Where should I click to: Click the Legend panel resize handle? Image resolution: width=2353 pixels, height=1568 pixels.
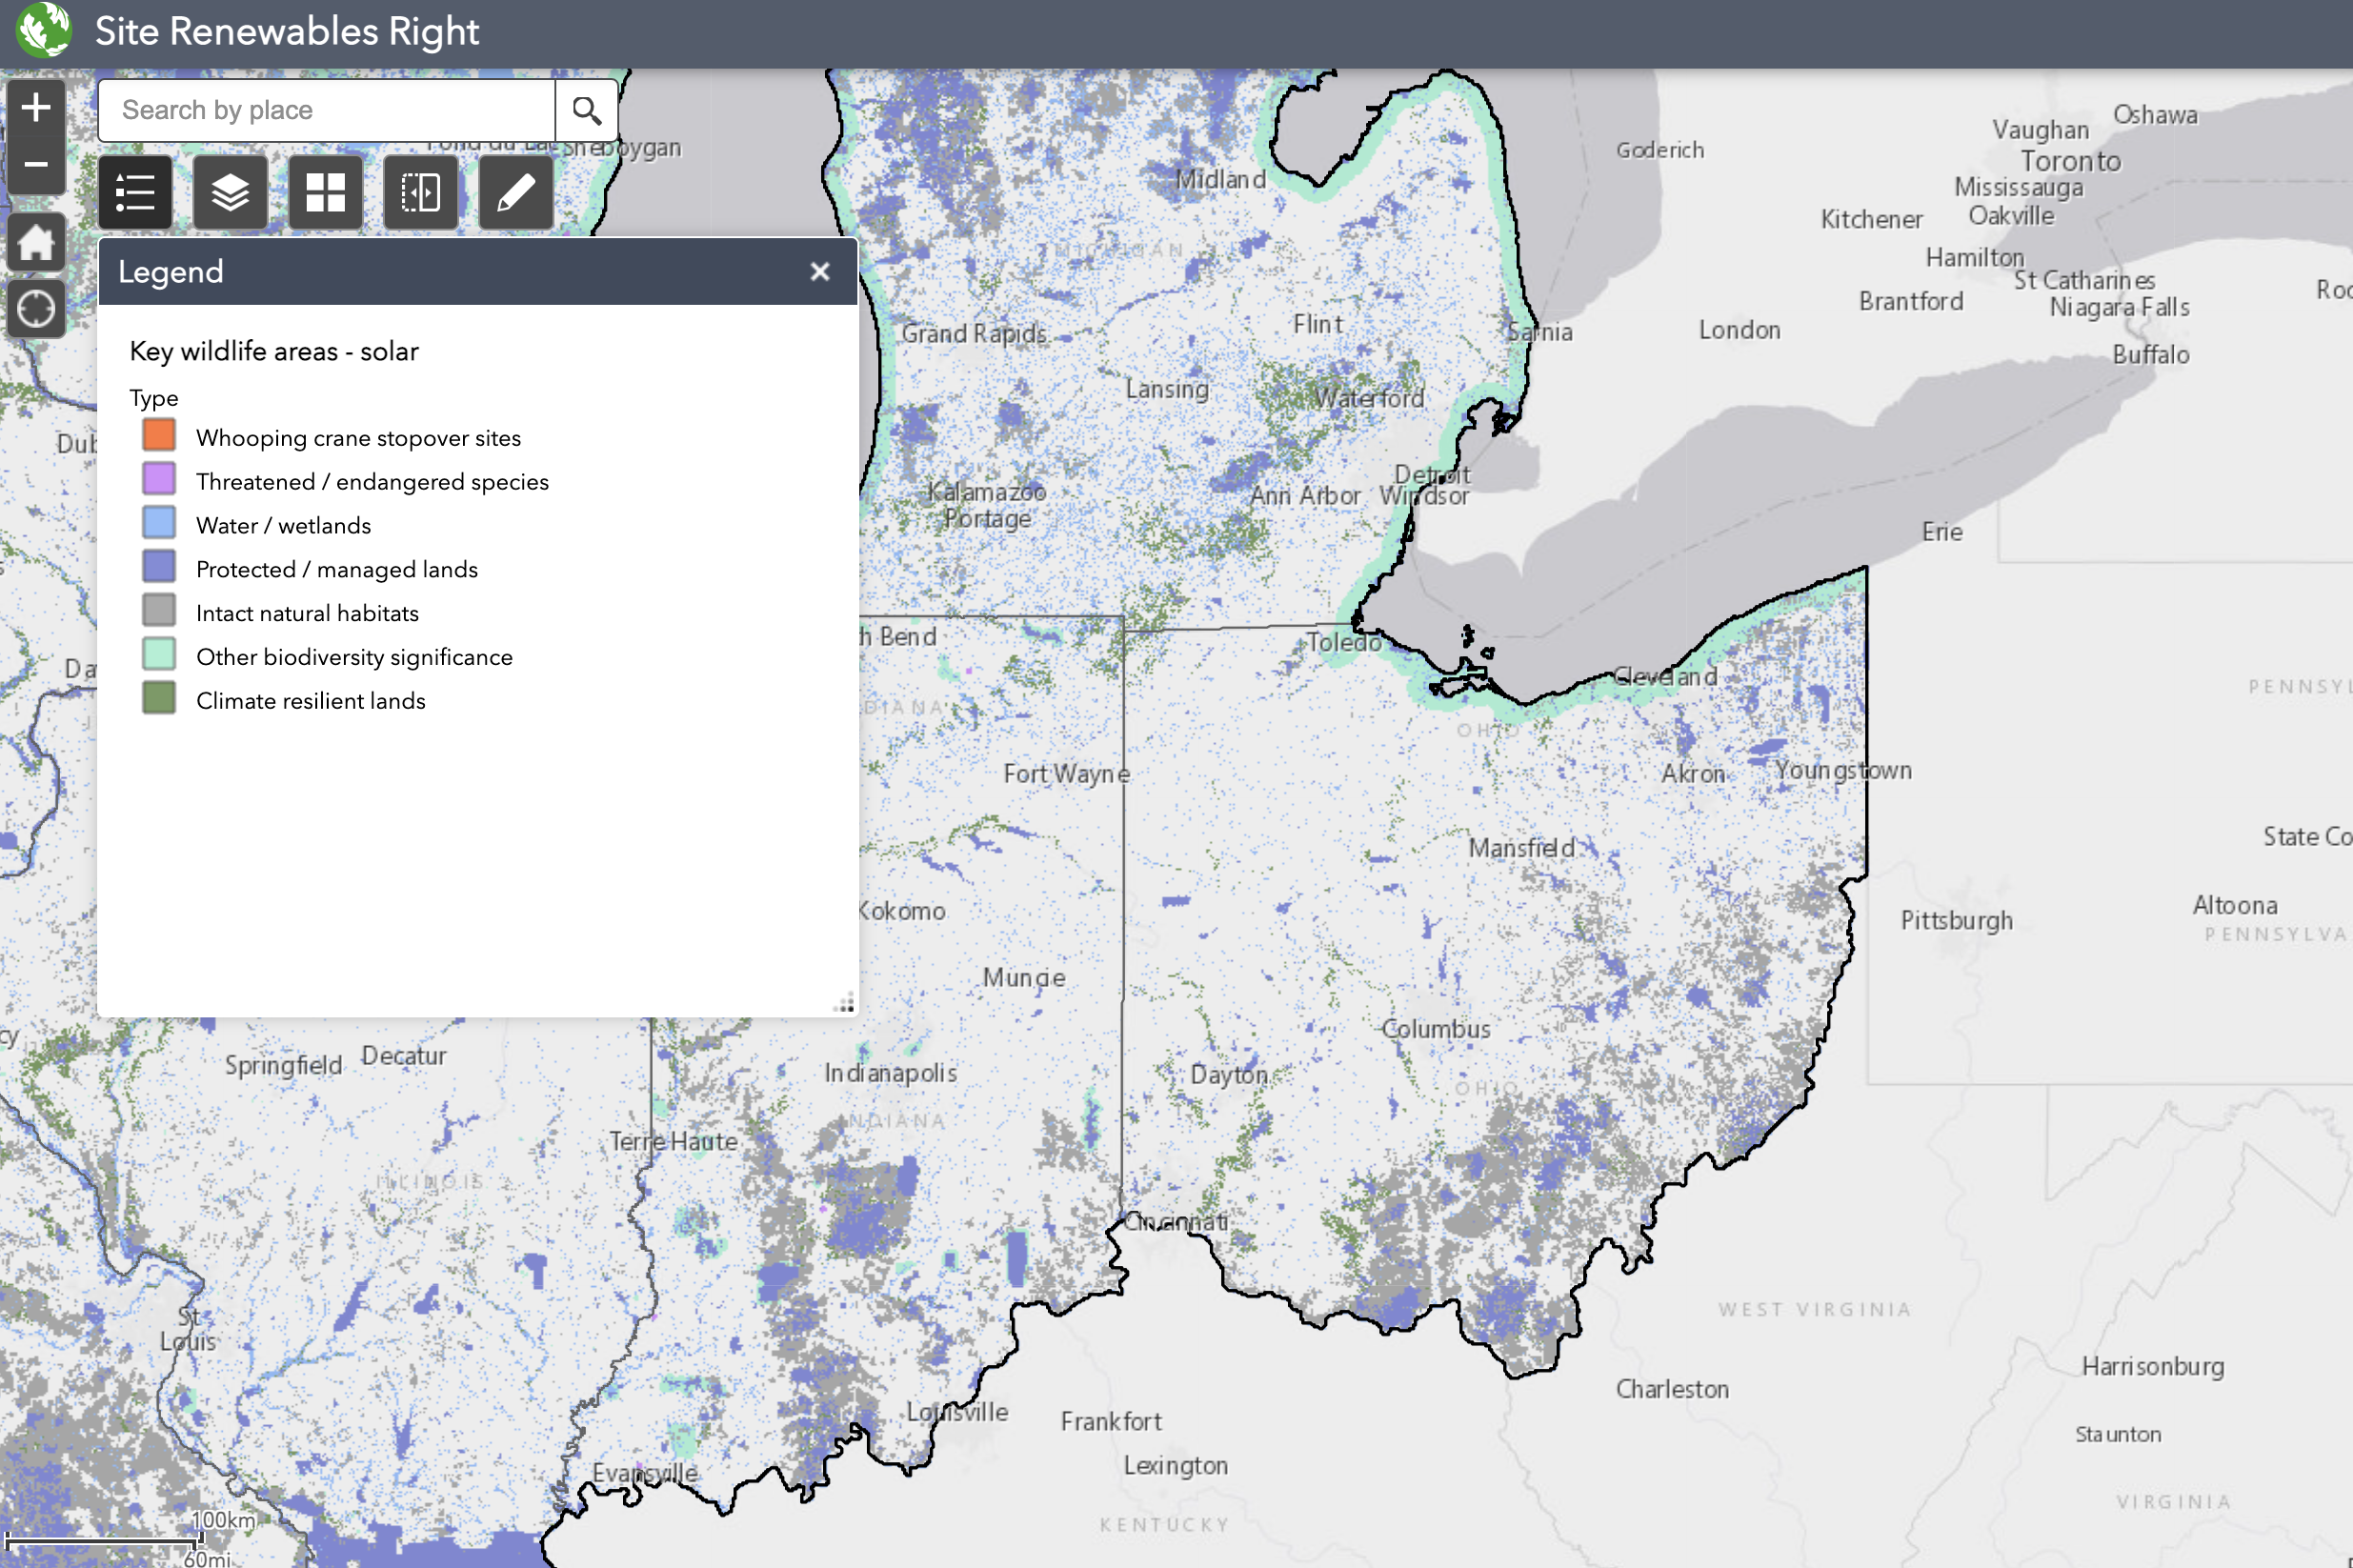pos(845,1003)
